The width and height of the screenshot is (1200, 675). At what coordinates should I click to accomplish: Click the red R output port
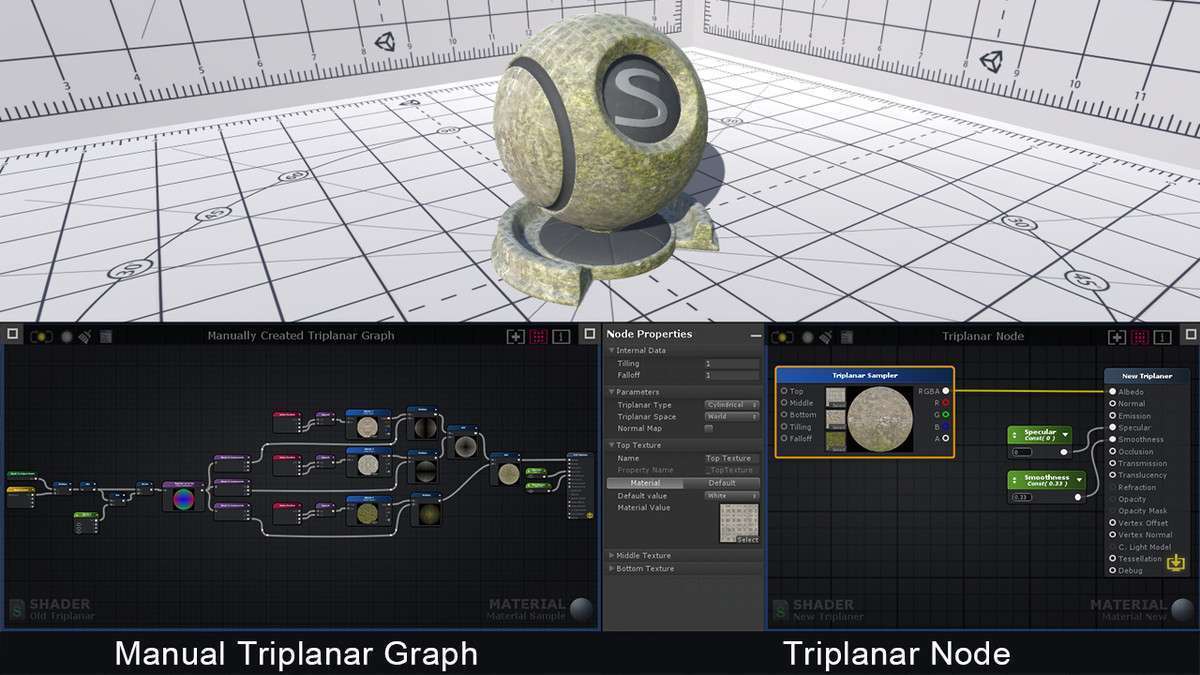pyautogui.click(x=945, y=403)
